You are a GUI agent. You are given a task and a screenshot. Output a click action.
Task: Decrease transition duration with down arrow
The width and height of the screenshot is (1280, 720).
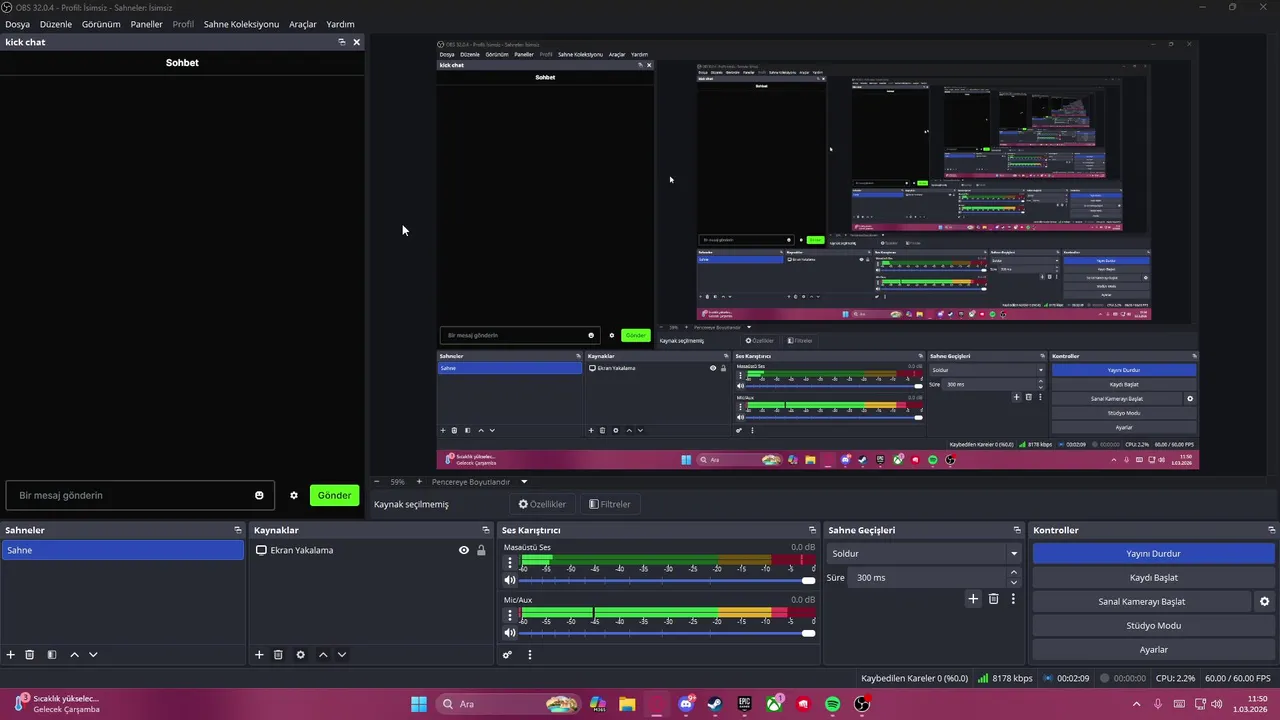click(1014, 583)
